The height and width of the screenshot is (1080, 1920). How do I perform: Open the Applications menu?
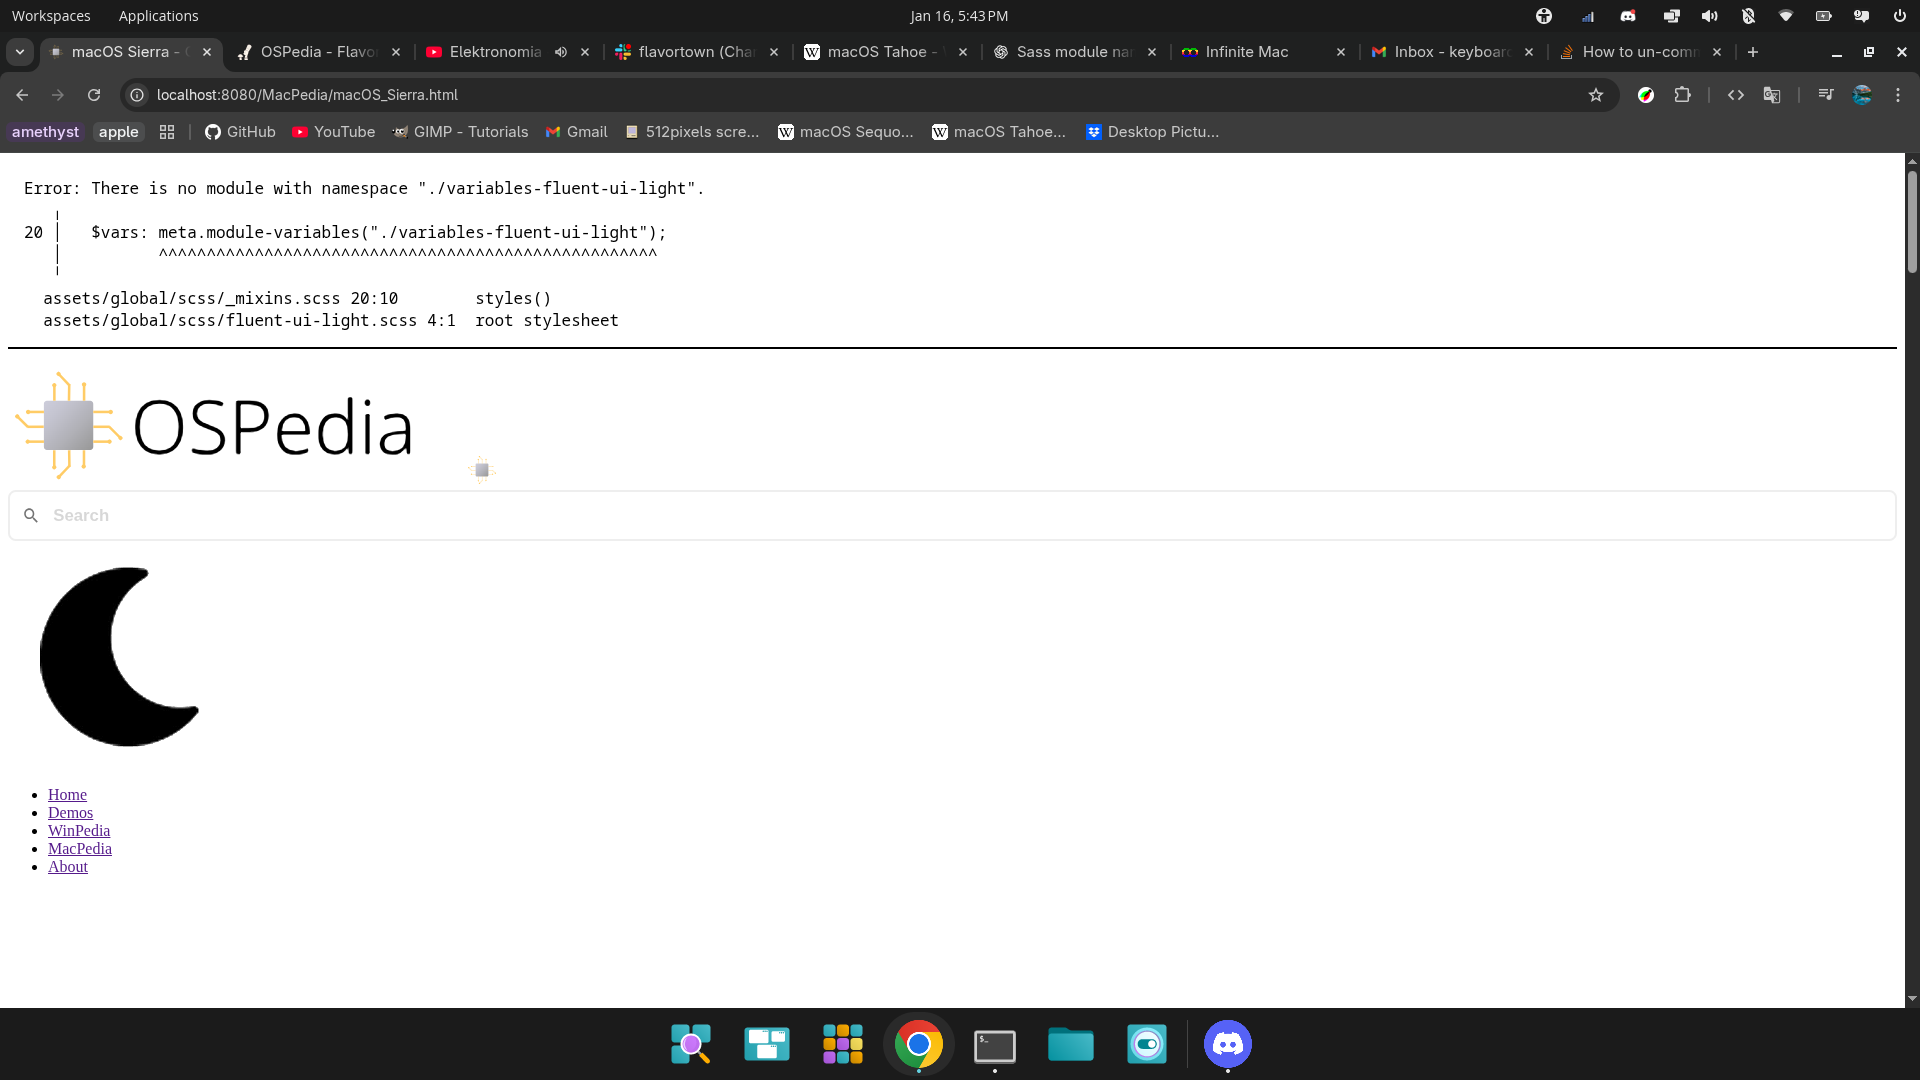158,16
